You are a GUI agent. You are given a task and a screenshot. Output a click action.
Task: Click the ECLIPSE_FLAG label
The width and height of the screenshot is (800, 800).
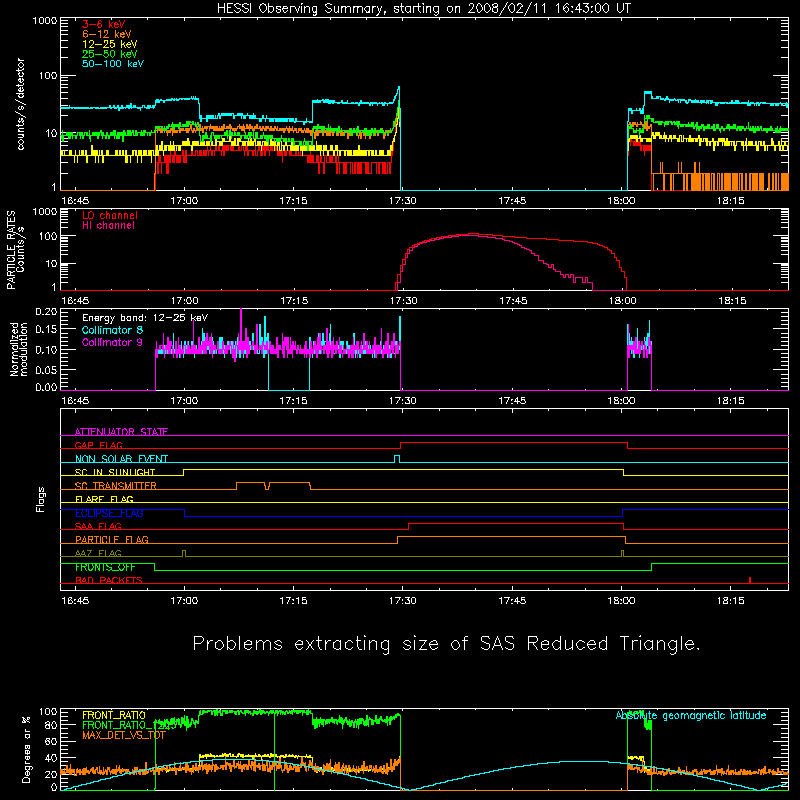click(109, 513)
